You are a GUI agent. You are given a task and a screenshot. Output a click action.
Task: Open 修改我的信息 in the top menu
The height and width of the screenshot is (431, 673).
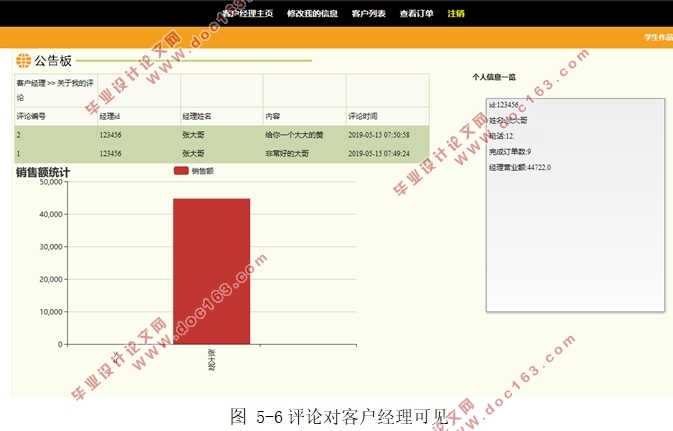(312, 14)
